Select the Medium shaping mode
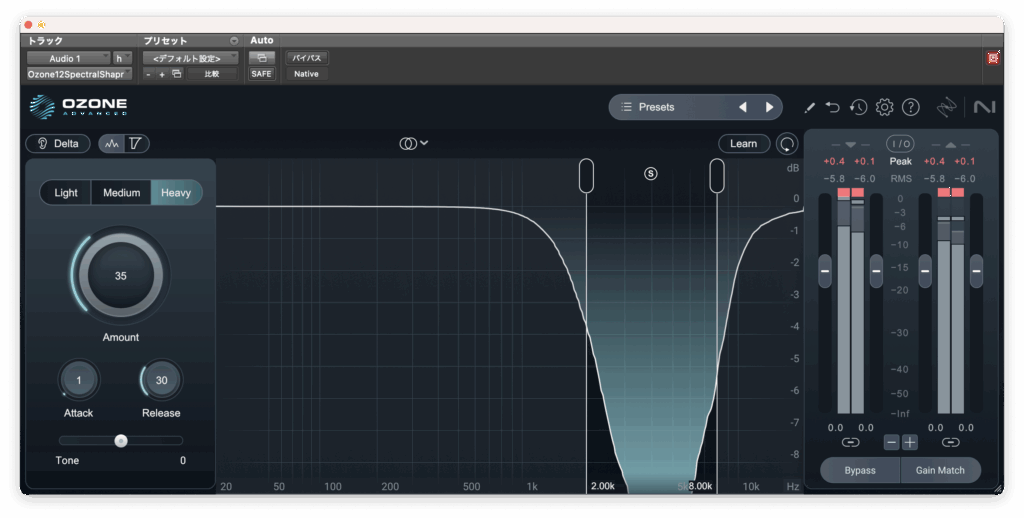 point(121,192)
